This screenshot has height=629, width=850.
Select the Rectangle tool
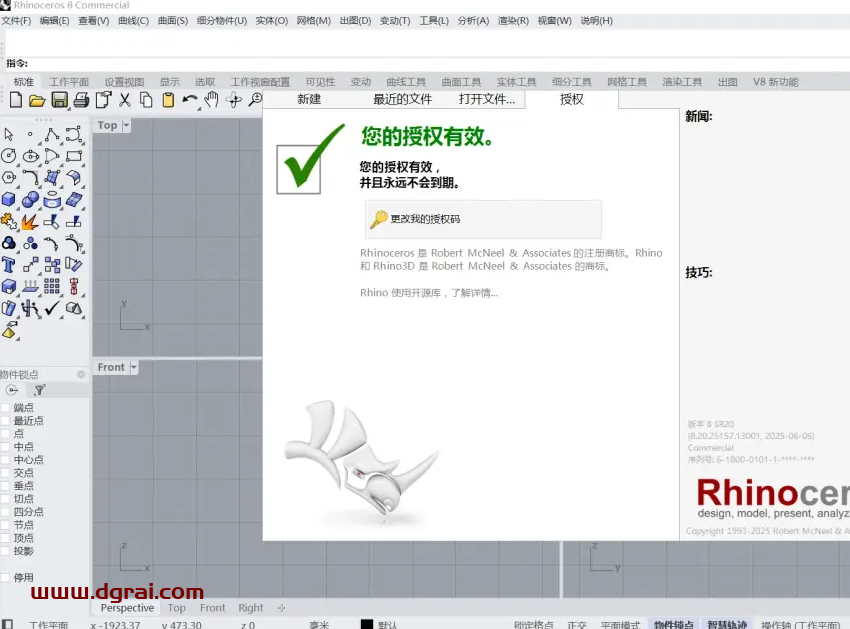point(74,156)
